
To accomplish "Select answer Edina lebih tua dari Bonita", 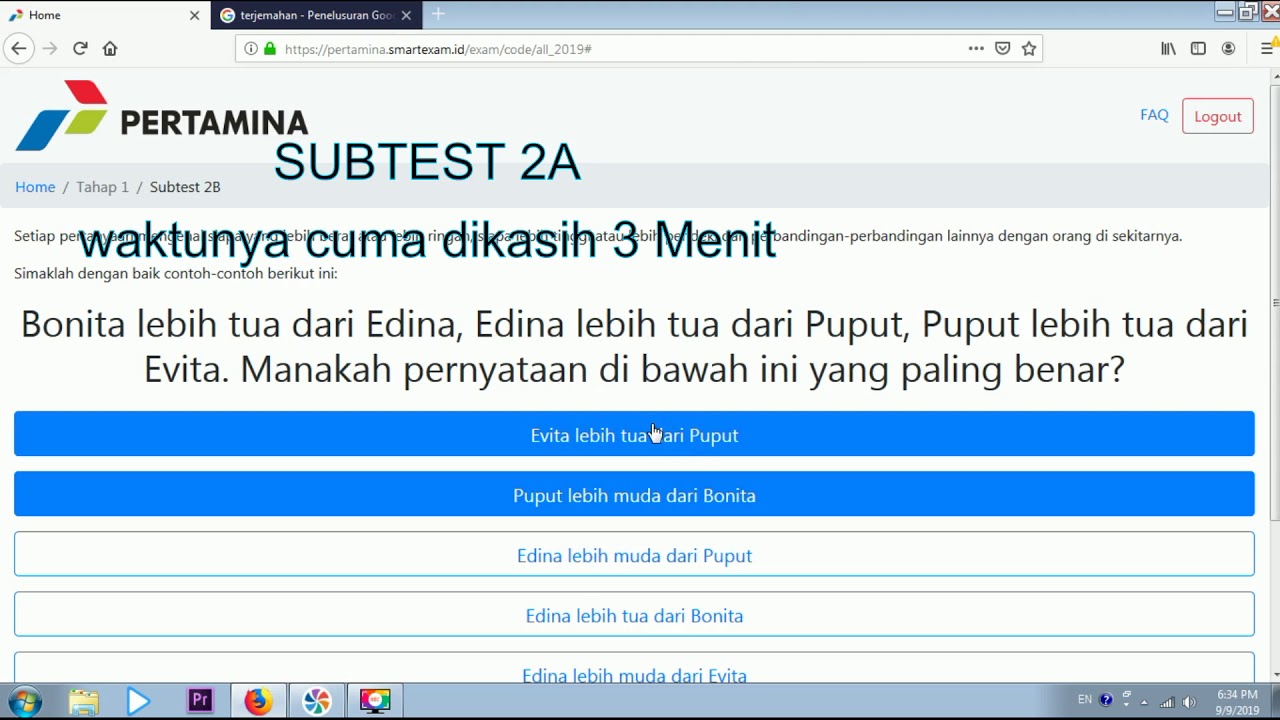I will (x=634, y=614).
